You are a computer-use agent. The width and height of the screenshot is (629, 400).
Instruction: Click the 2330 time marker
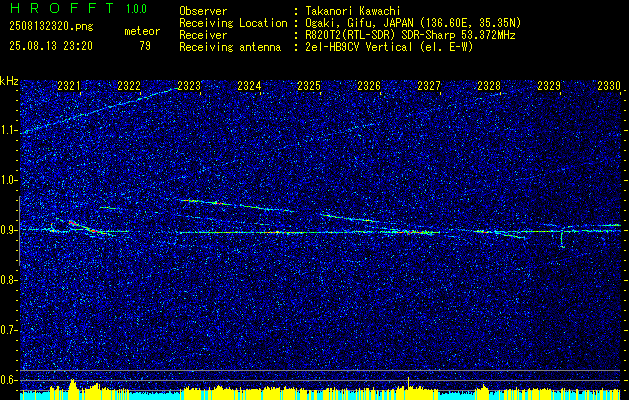(x=609, y=85)
